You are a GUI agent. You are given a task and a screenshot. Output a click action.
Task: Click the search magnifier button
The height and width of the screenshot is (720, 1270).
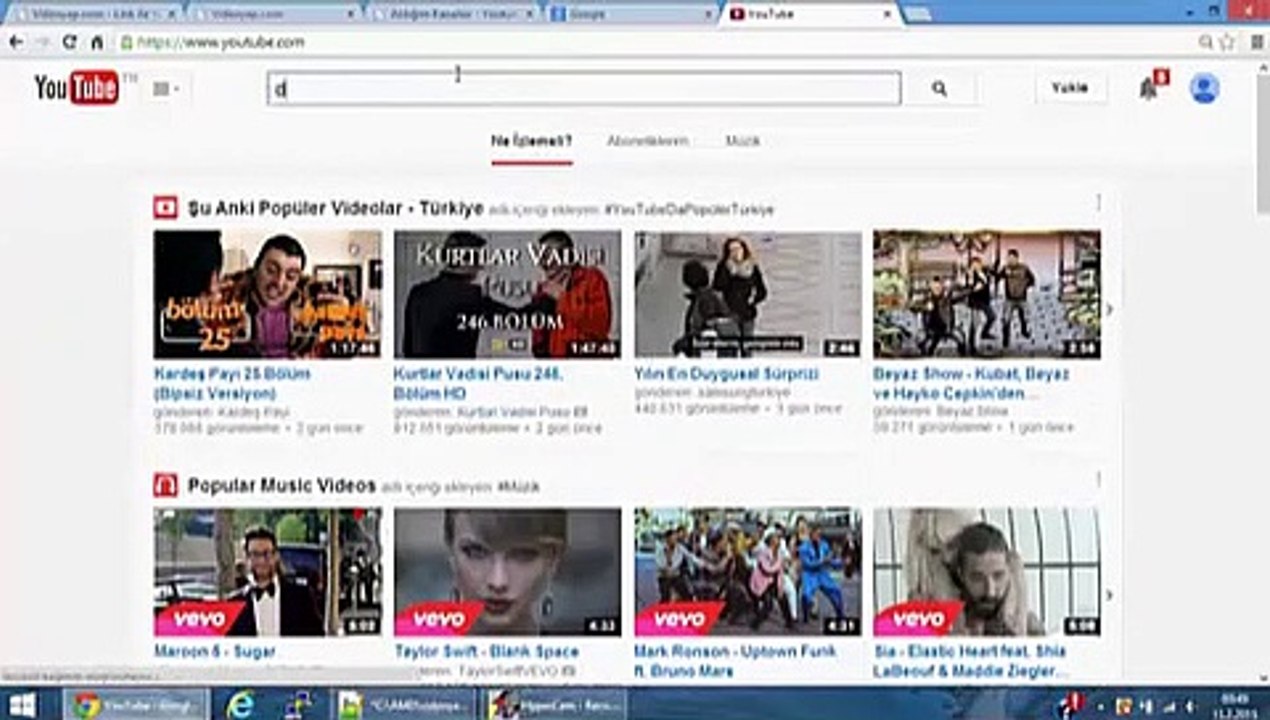[x=939, y=89]
